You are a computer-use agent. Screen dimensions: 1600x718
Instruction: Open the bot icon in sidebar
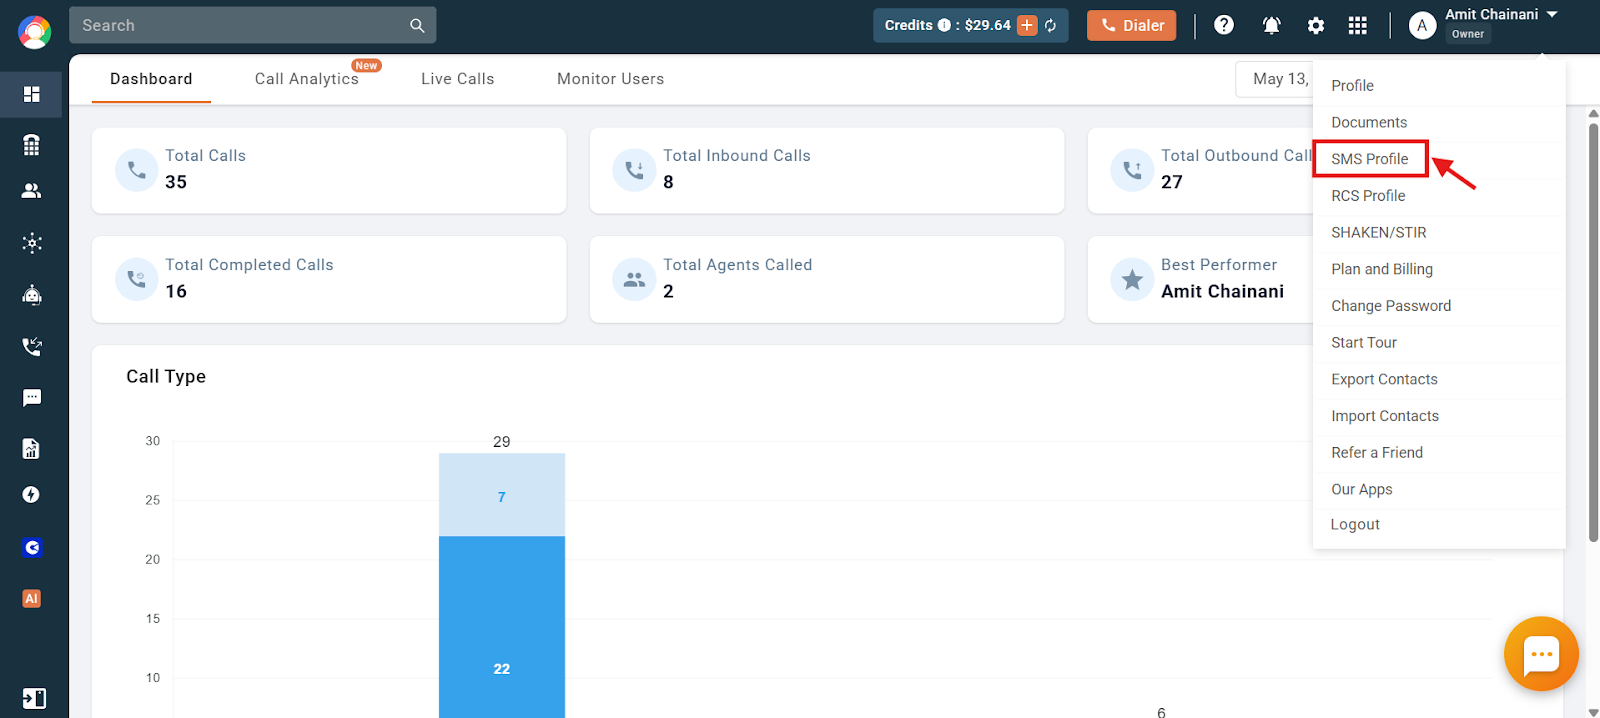[x=32, y=295]
